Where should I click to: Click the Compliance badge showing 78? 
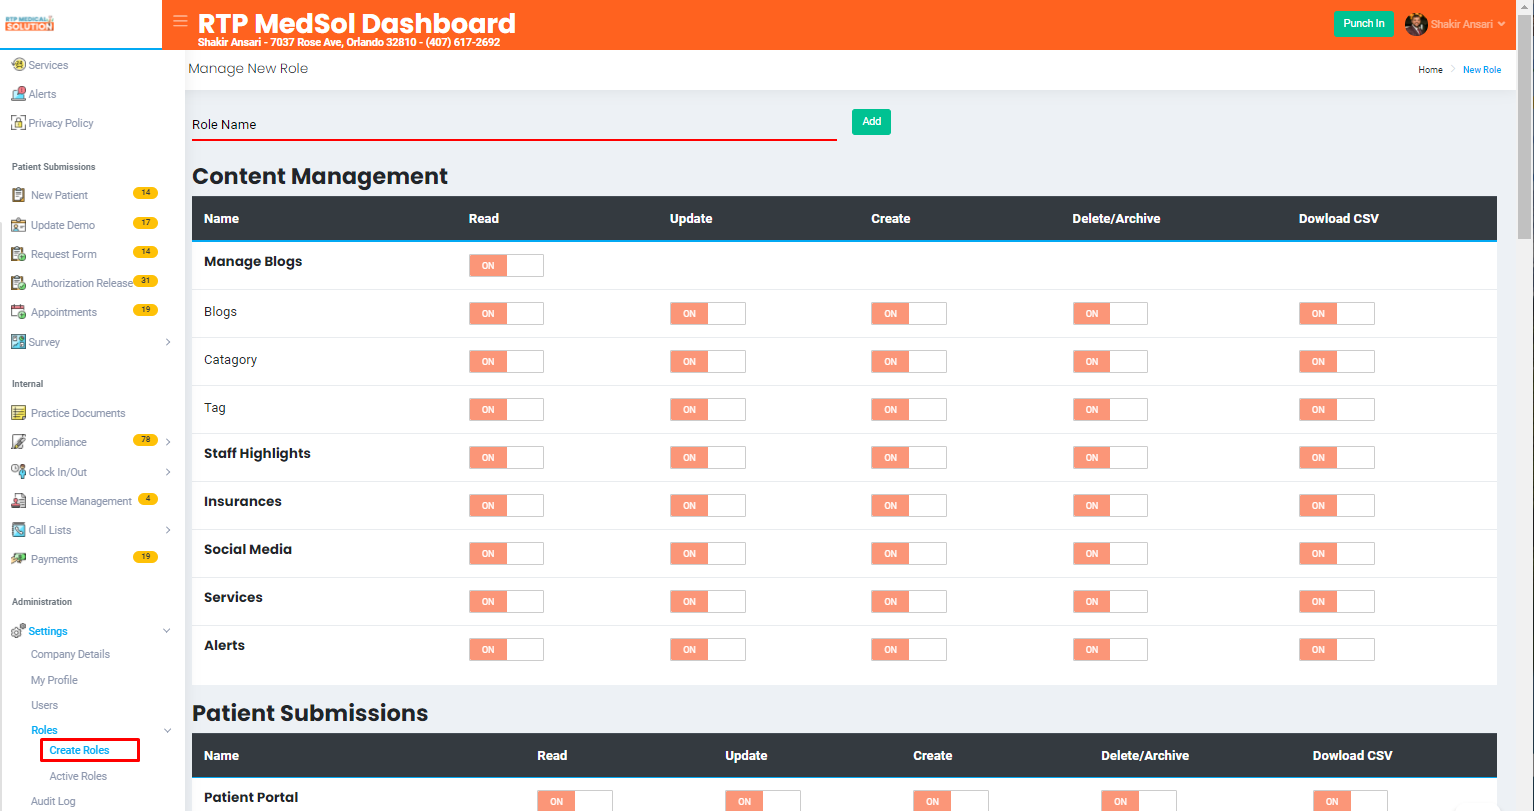[145, 440]
